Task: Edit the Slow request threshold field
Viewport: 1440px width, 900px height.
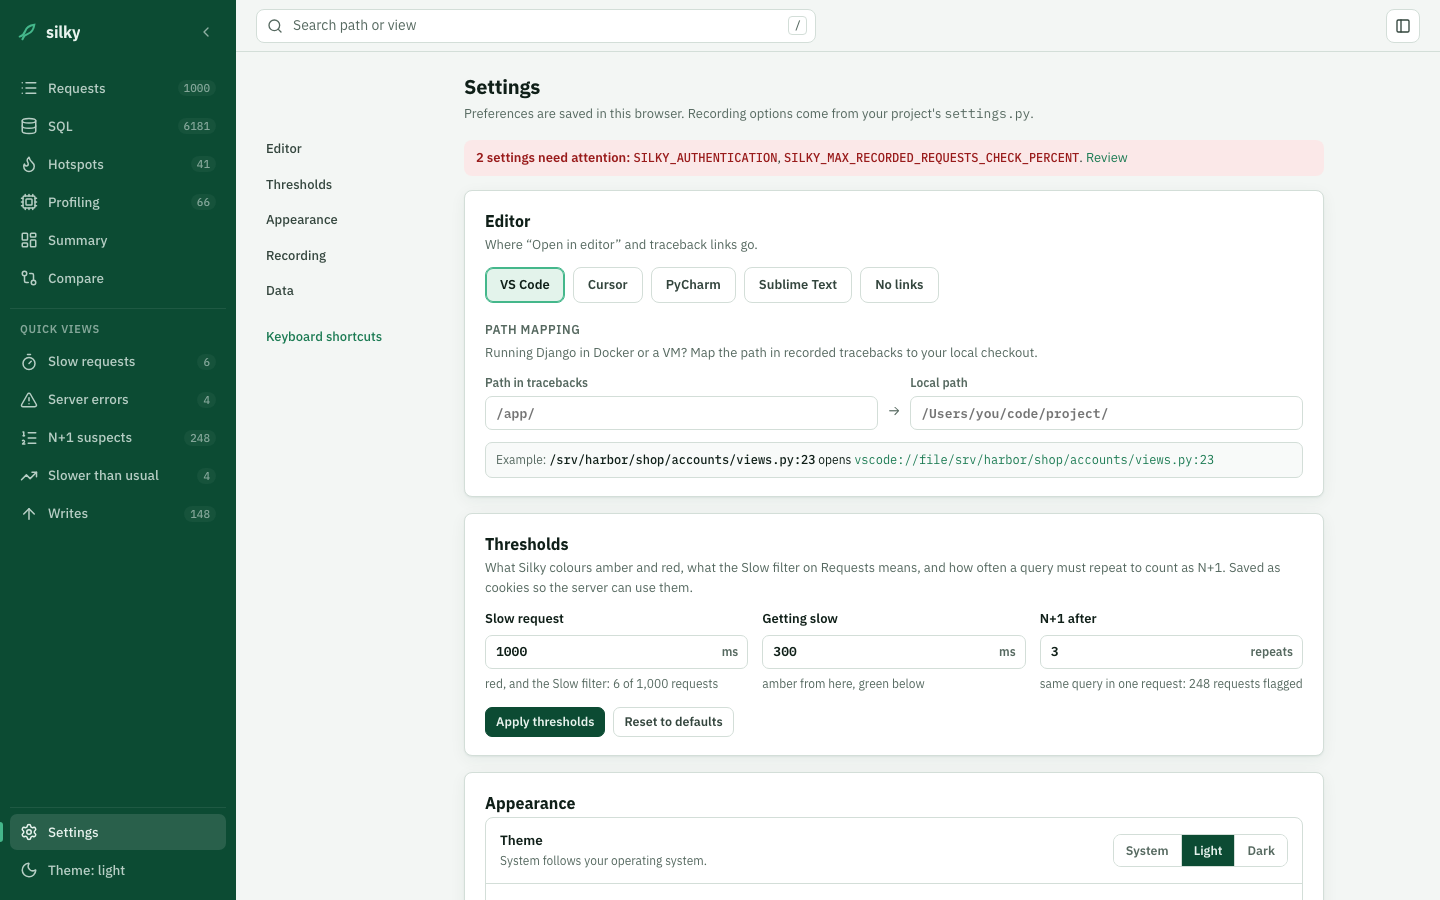Action: click(616, 652)
